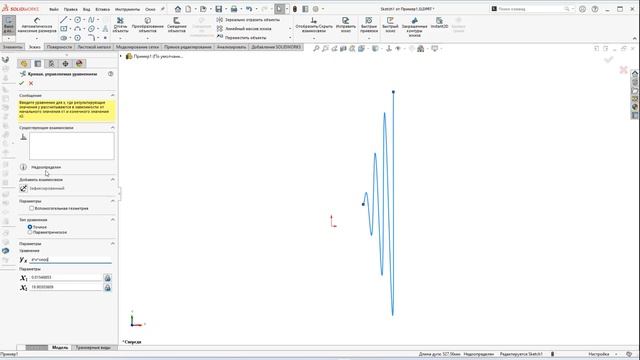
Task: Click the Rebuild traffic light icon
Action: click(x=295, y=9)
